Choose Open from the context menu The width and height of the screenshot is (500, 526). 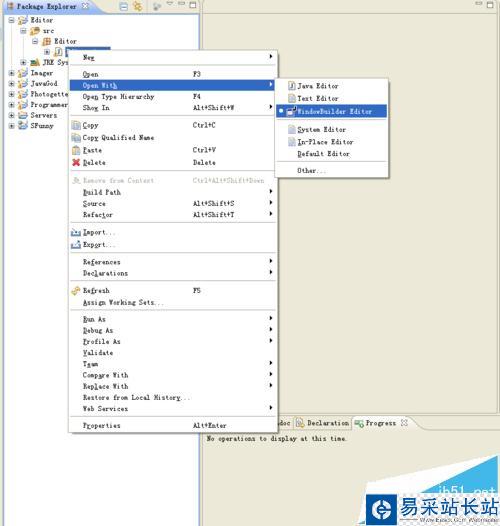[173, 74]
